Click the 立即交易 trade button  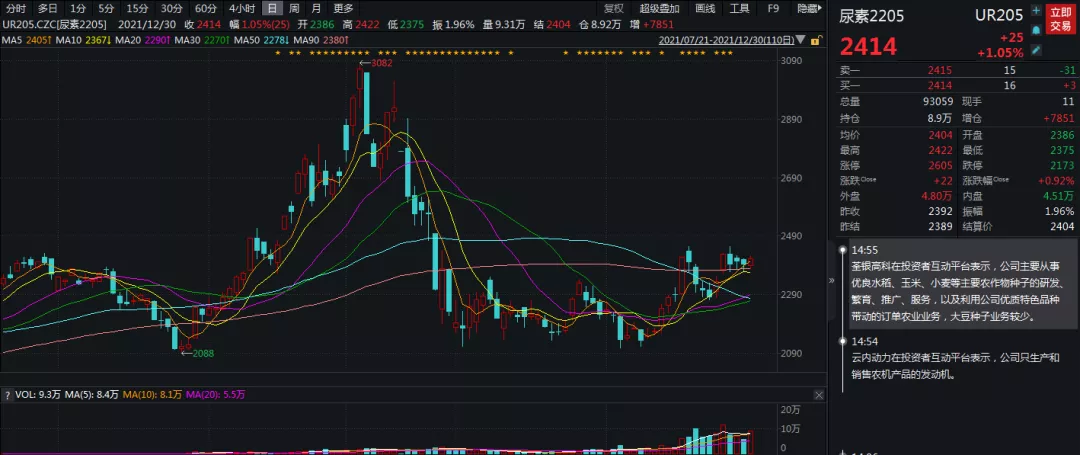(x=1060, y=19)
